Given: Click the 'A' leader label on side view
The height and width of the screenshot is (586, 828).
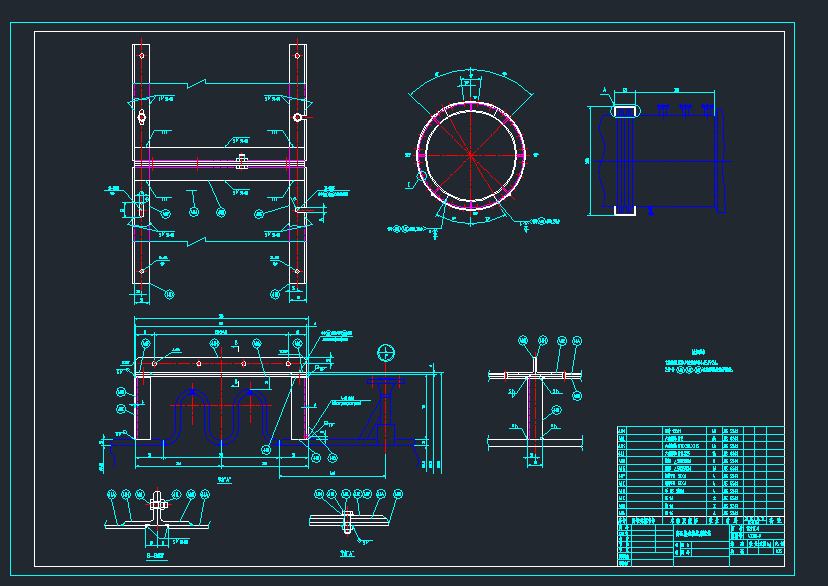Looking at the screenshot, I should pyautogui.click(x=605, y=91).
